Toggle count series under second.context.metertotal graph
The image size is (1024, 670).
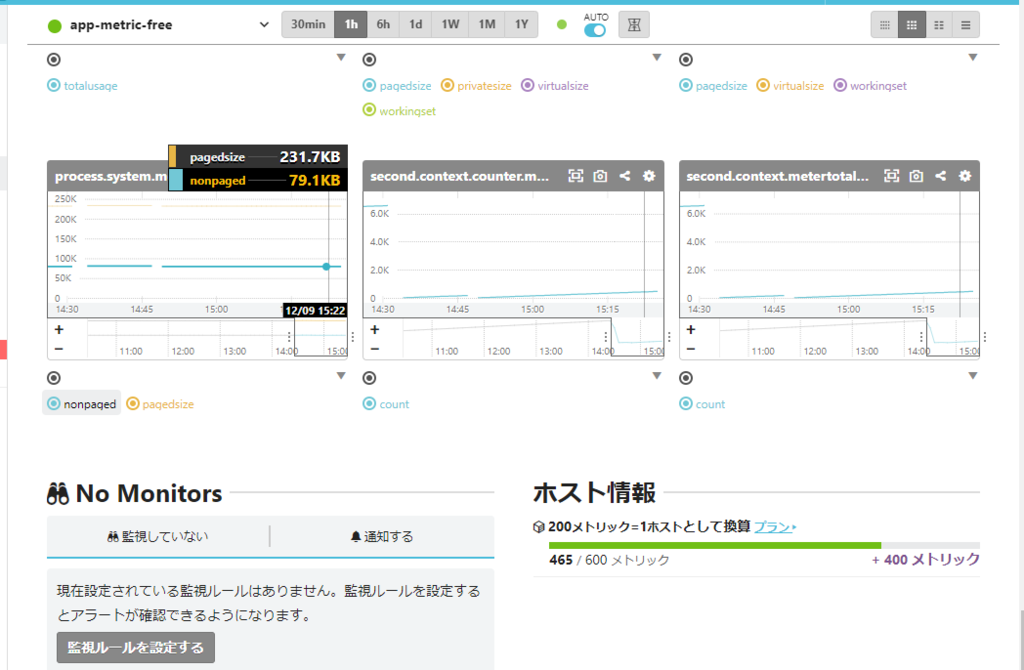[x=702, y=404]
